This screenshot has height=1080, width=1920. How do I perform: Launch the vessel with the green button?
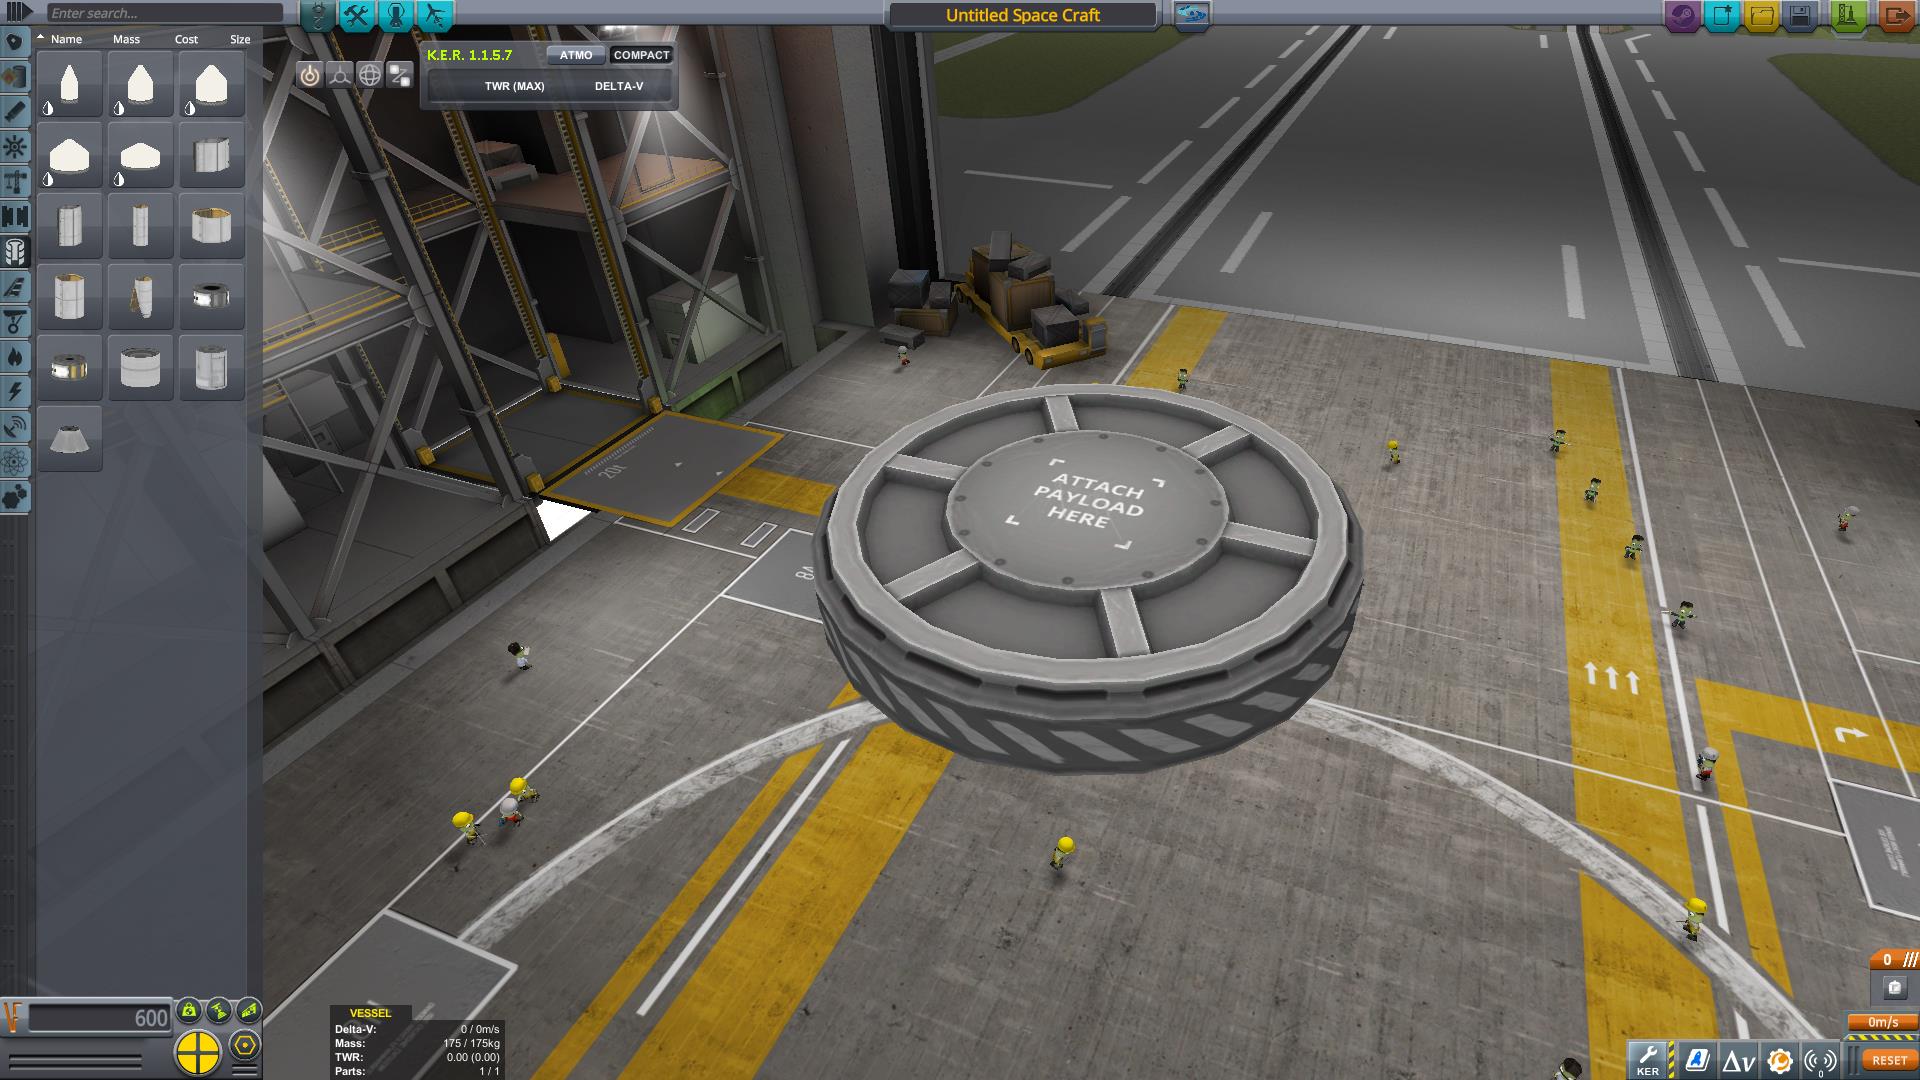pyautogui.click(x=1848, y=16)
